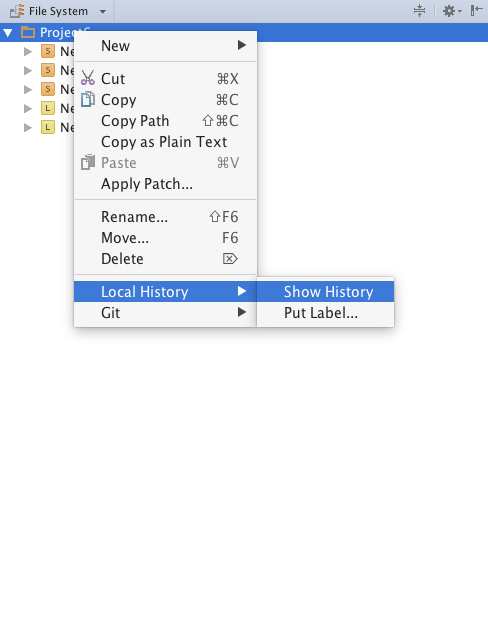Click the File System view icon
This screenshot has width=488, height=618.
point(17,11)
